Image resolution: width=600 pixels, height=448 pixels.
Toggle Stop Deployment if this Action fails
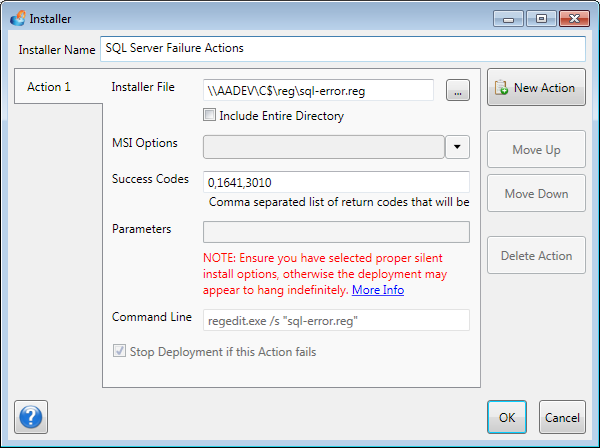tap(119, 351)
